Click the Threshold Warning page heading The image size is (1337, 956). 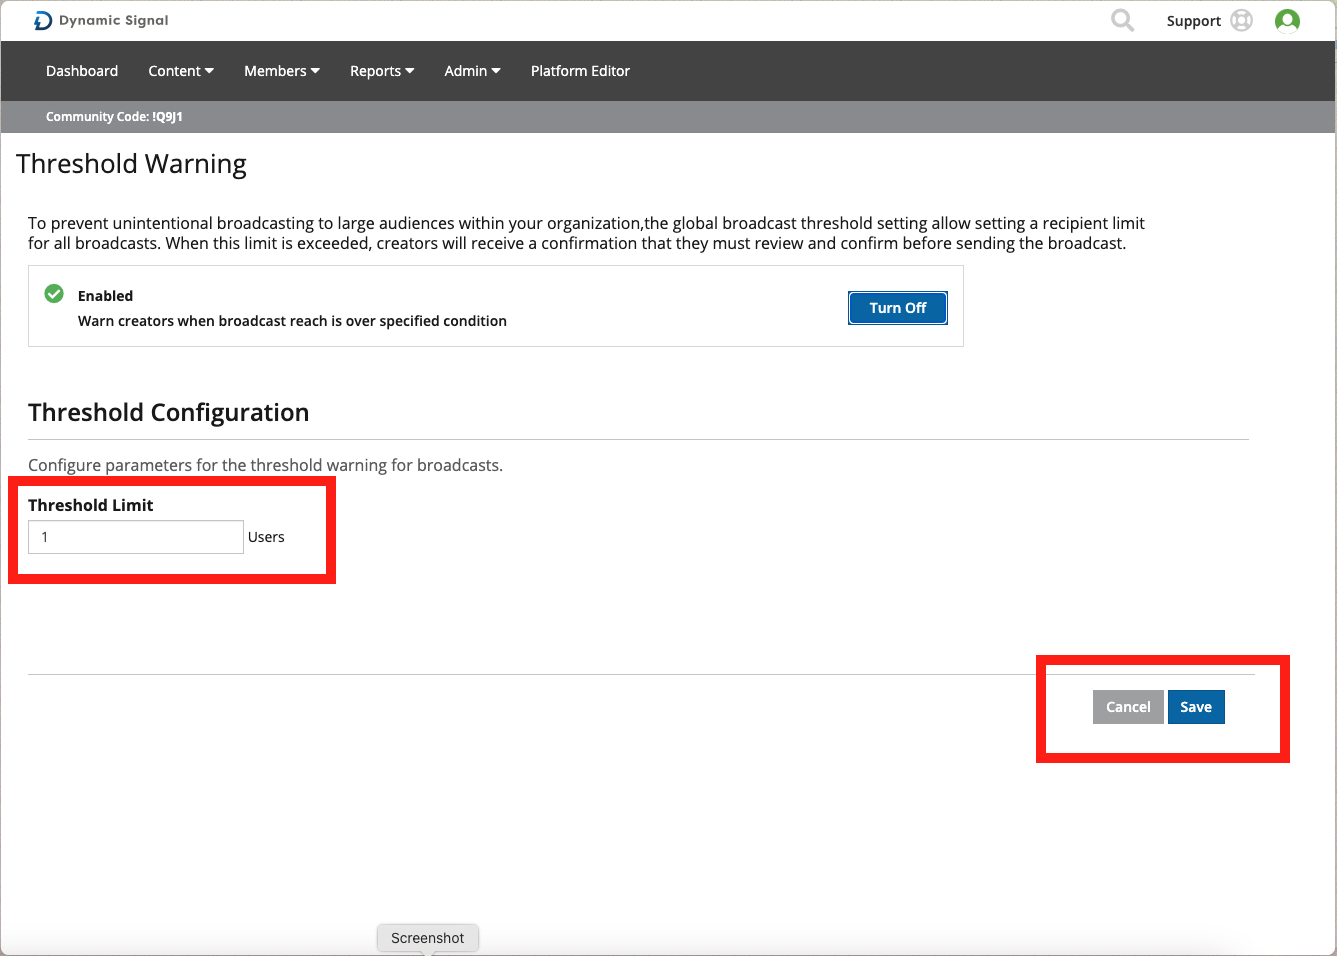click(x=131, y=164)
